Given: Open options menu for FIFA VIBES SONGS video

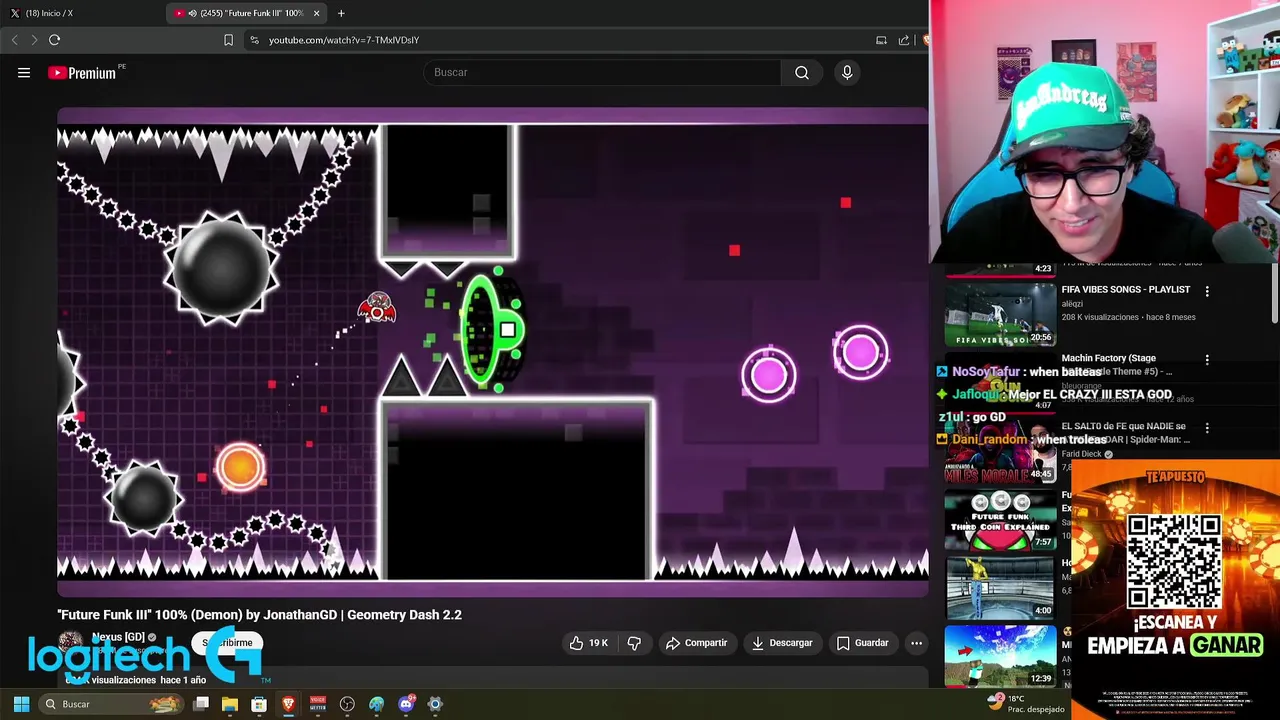Looking at the screenshot, I should tap(1207, 292).
